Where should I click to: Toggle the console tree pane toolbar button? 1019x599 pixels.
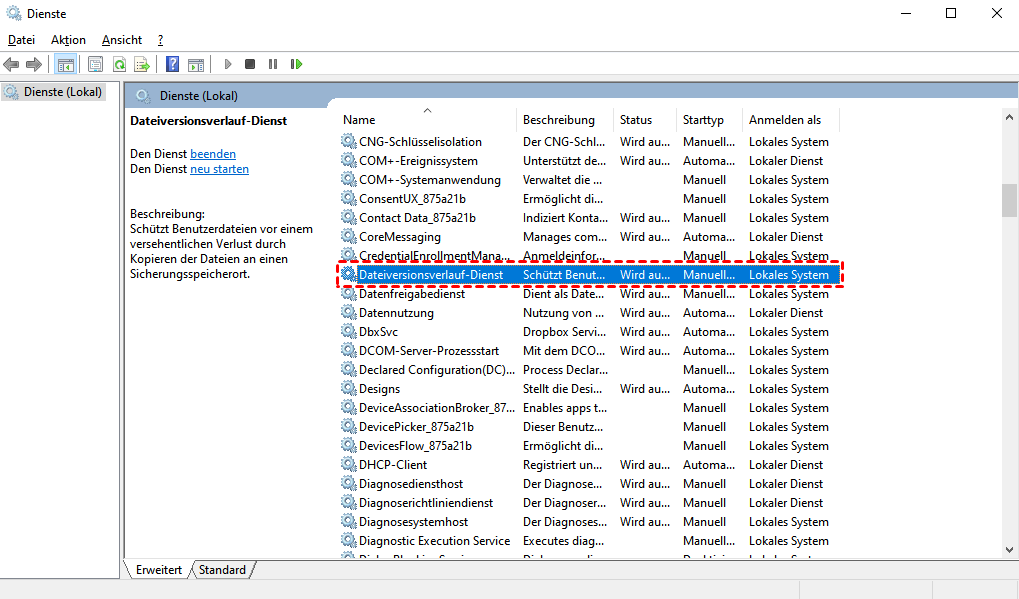tap(65, 64)
